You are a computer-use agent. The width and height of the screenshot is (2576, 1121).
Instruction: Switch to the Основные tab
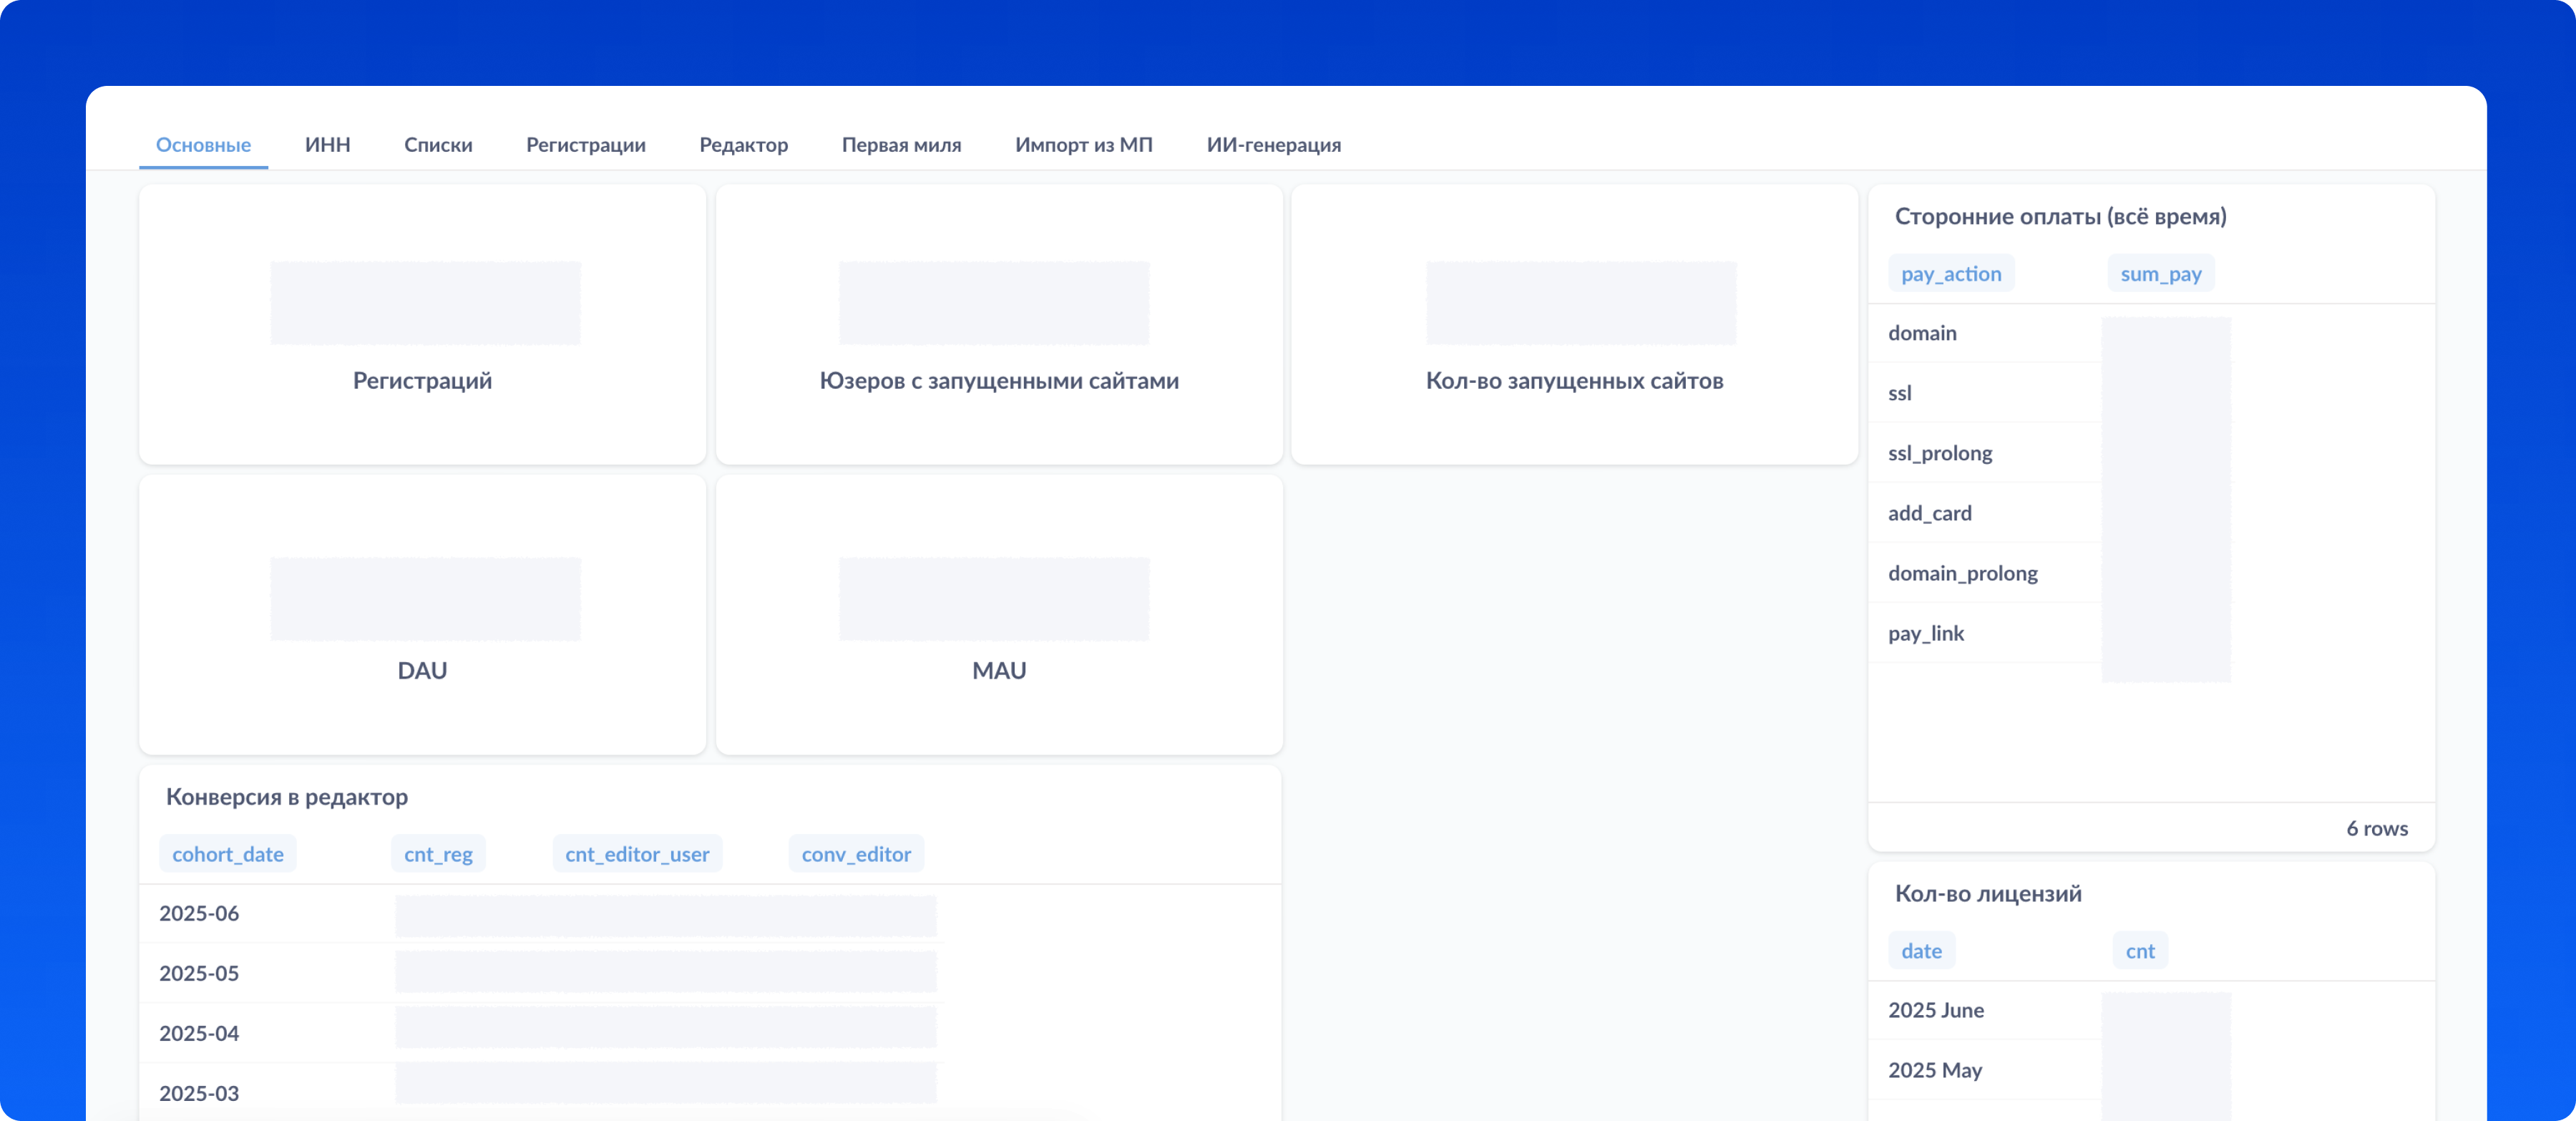203,145
